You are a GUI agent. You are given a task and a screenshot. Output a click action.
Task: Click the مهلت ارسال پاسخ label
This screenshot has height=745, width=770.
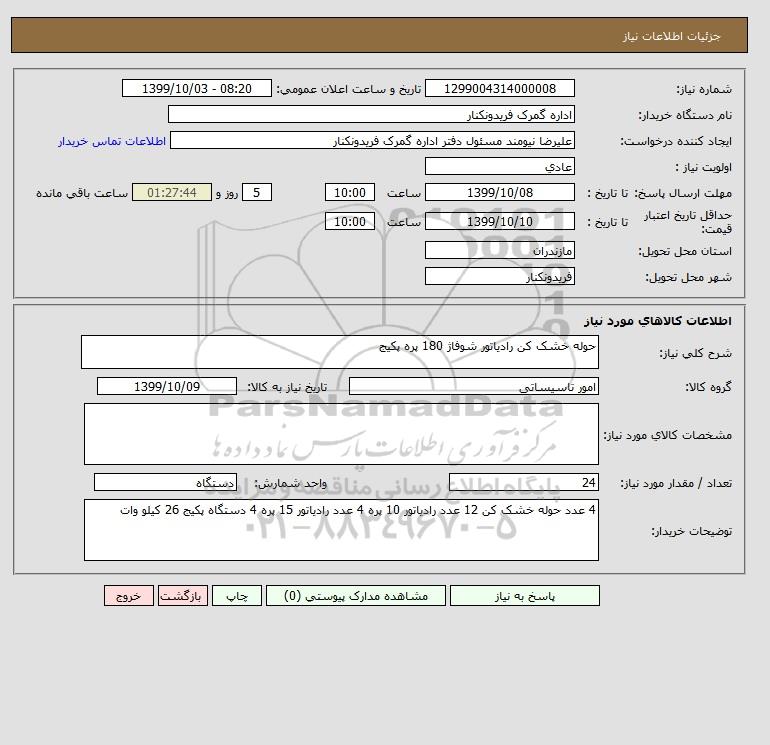pyautogui.click(x=683, y=193)
